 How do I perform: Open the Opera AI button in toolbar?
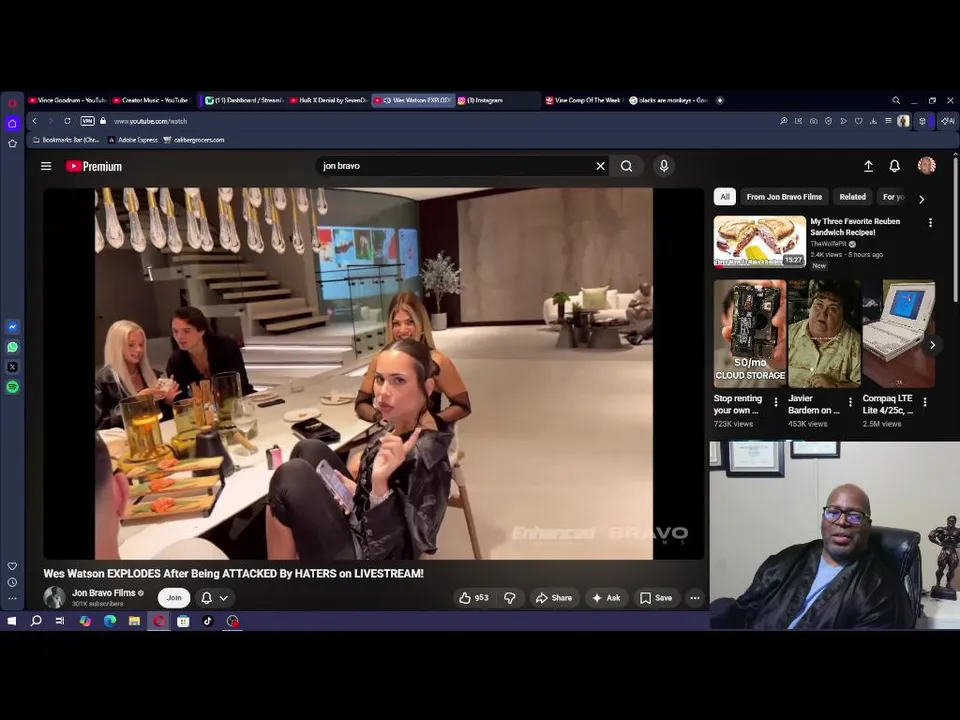(x=948, y=121)
